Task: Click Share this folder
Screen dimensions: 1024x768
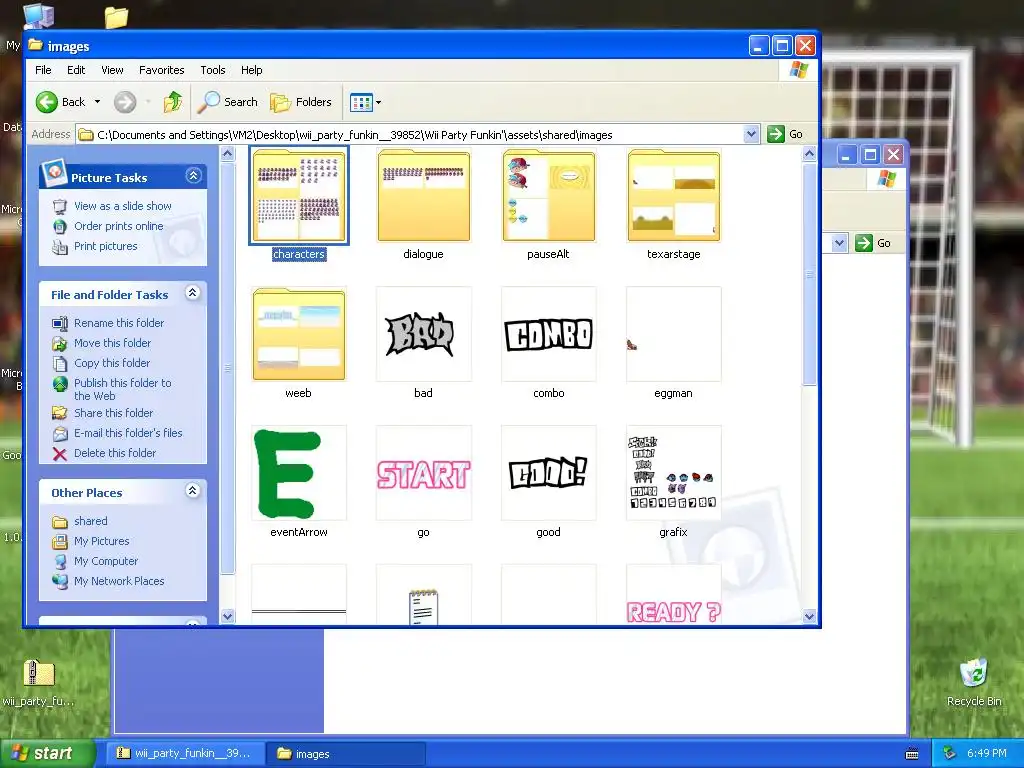Action: 113,413
